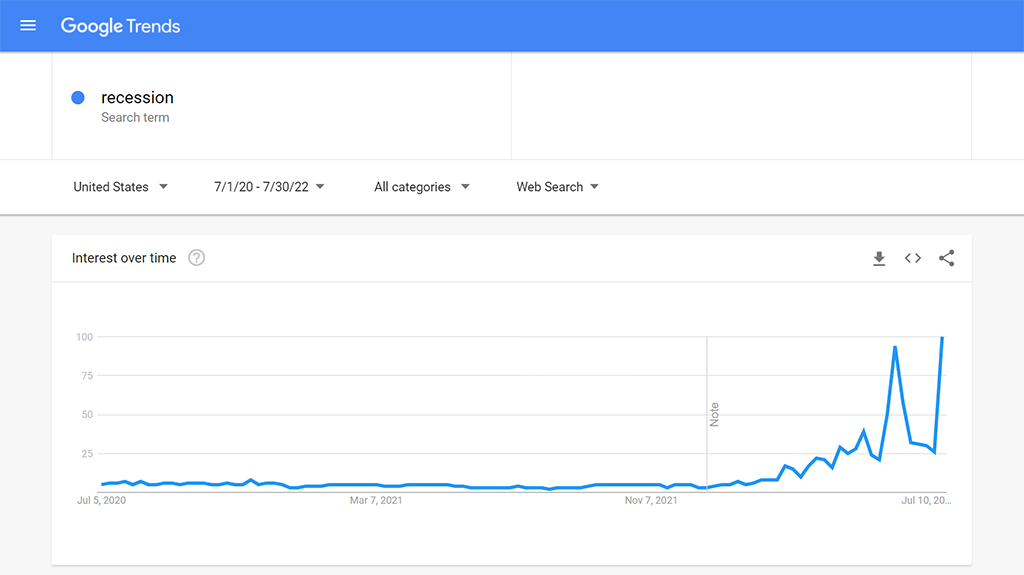Image resolution: width=1024 pixels, height=575 pixels.
Task: Click the empty compare term box
Action: point(740,105)
